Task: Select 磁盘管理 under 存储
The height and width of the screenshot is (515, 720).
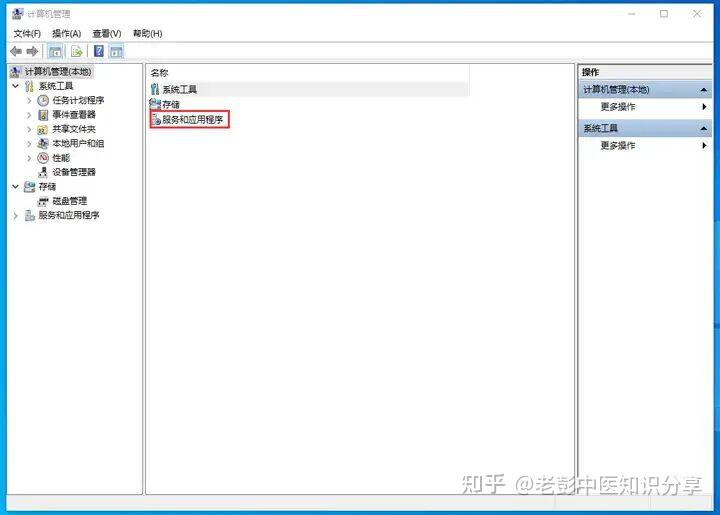Action: [x=69, y=201]
